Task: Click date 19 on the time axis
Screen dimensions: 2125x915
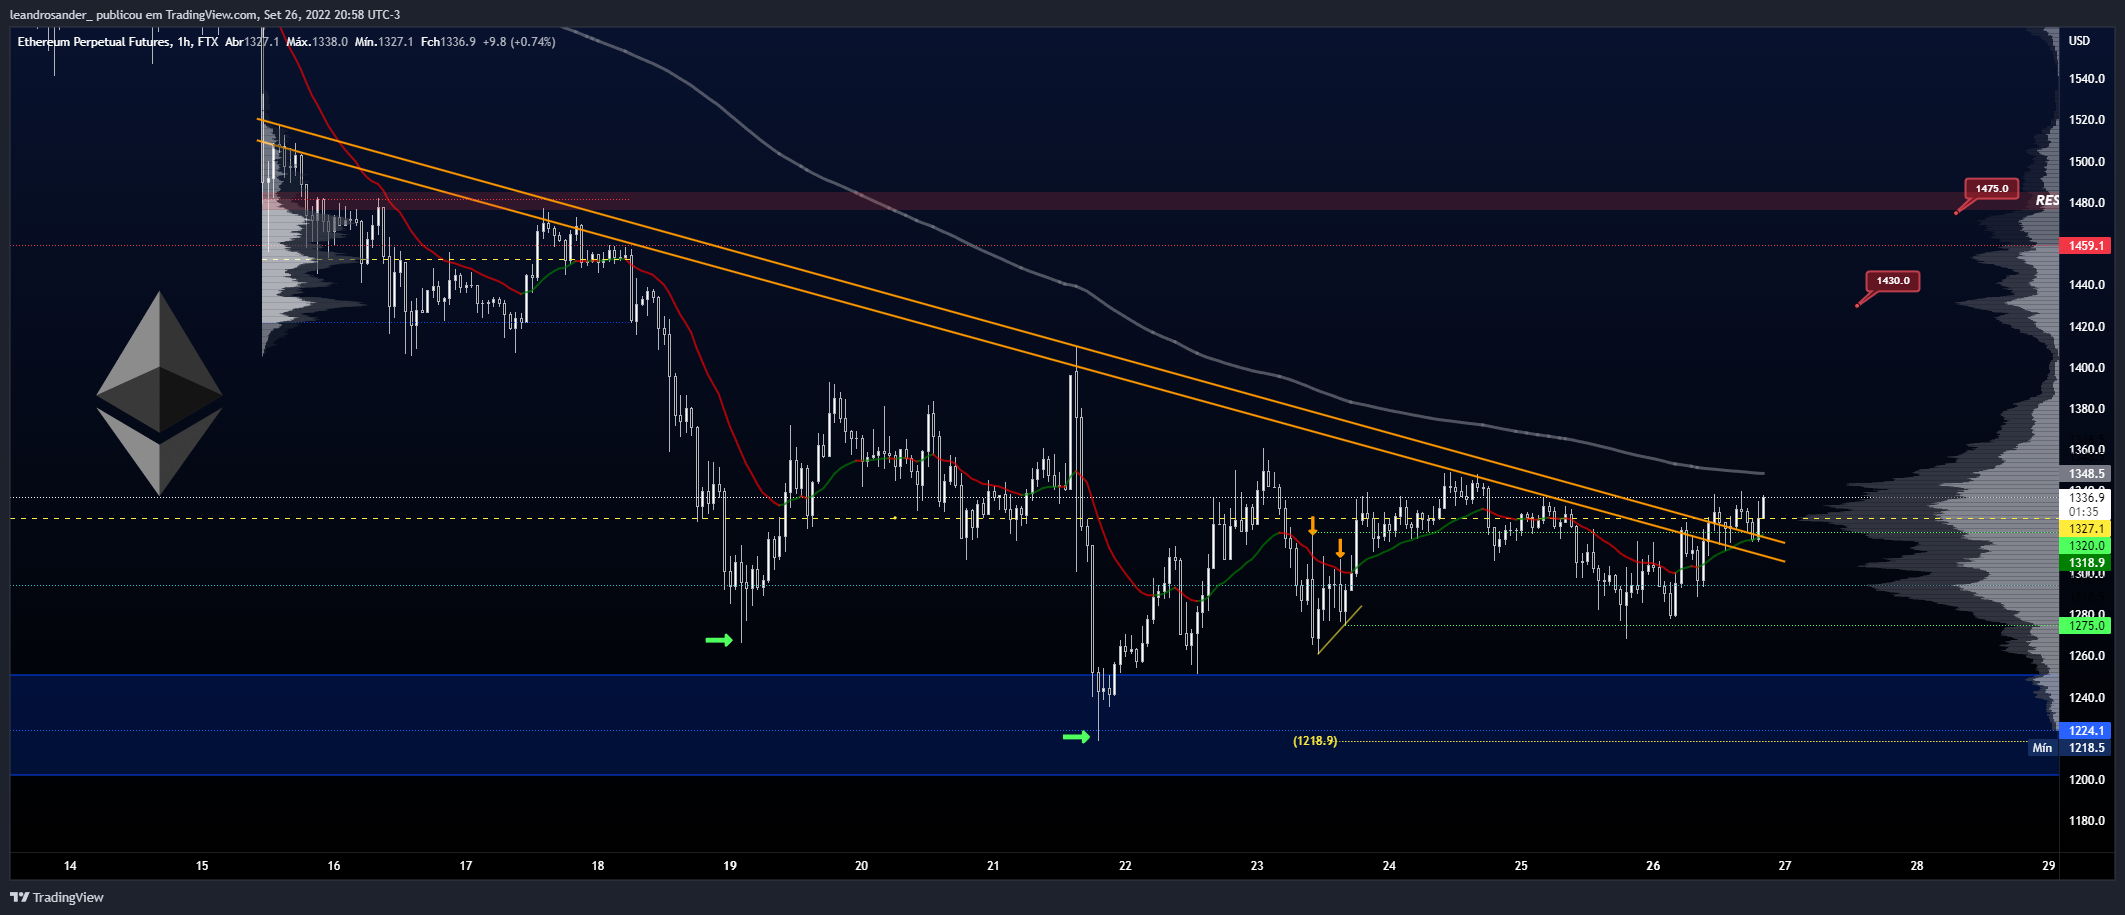Action: 730,866
